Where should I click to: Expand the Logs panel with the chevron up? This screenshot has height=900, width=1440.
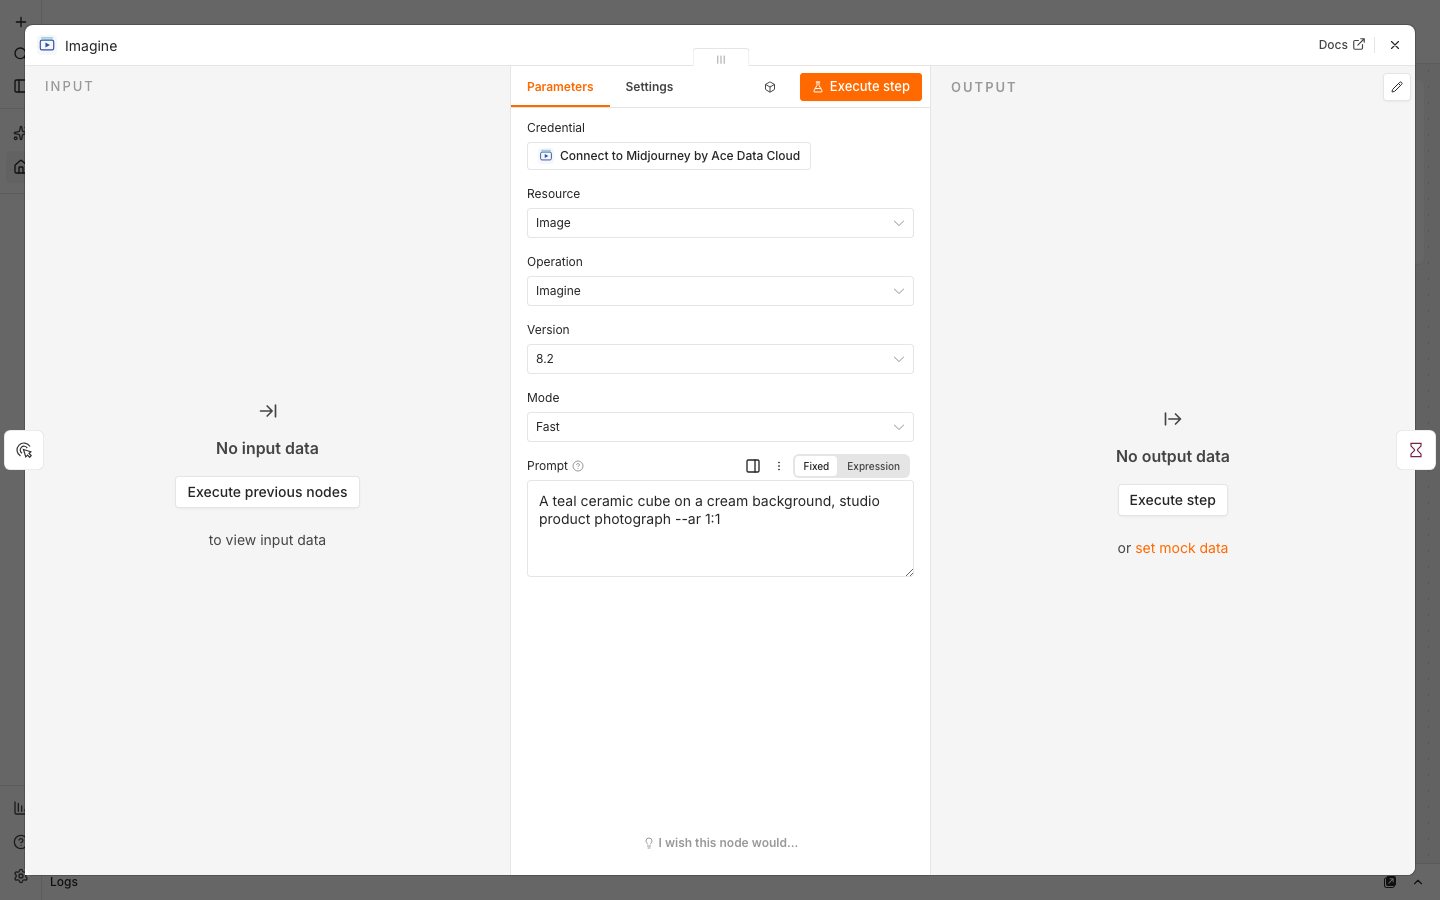1417,882
